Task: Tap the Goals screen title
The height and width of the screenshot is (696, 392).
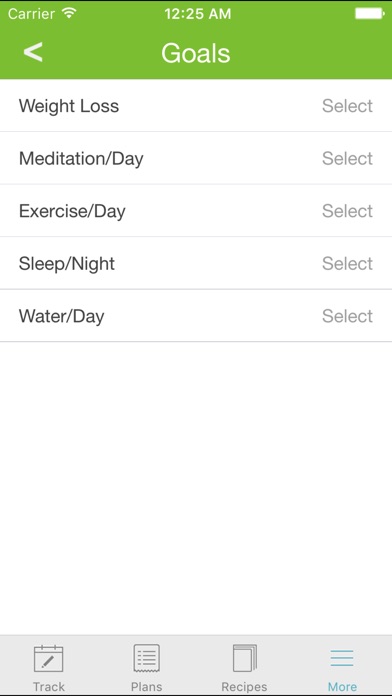Action: coord(196,53)
